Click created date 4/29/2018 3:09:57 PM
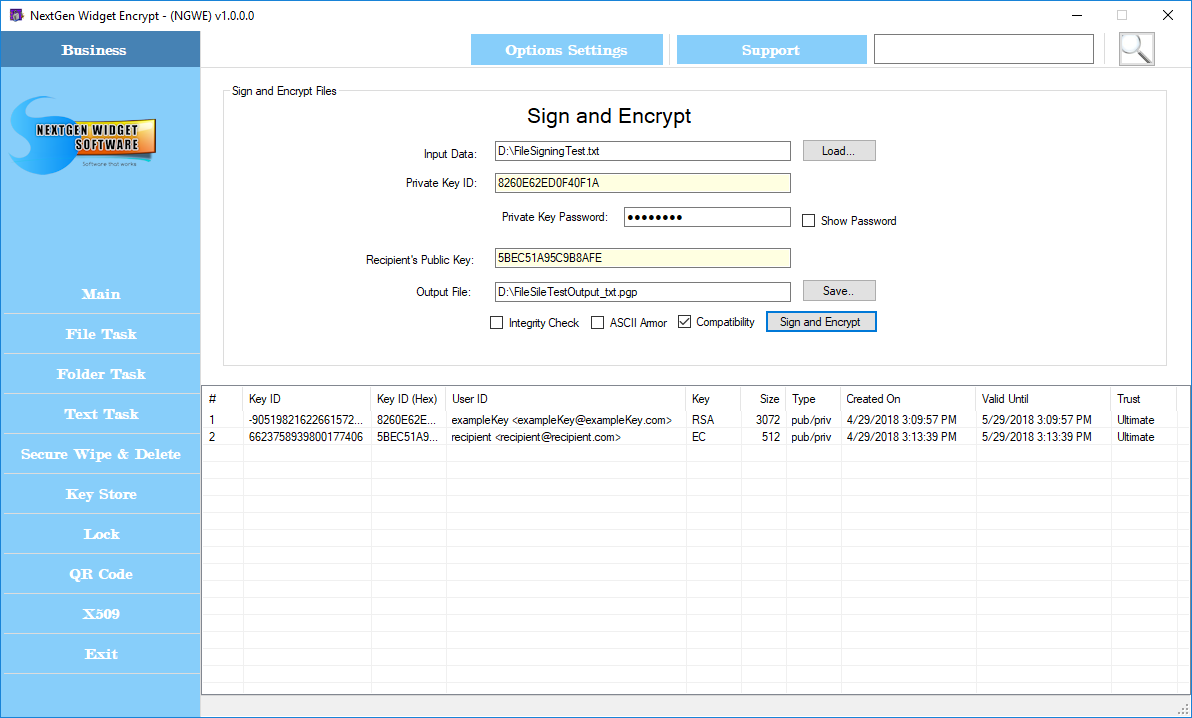 point(901,420)
